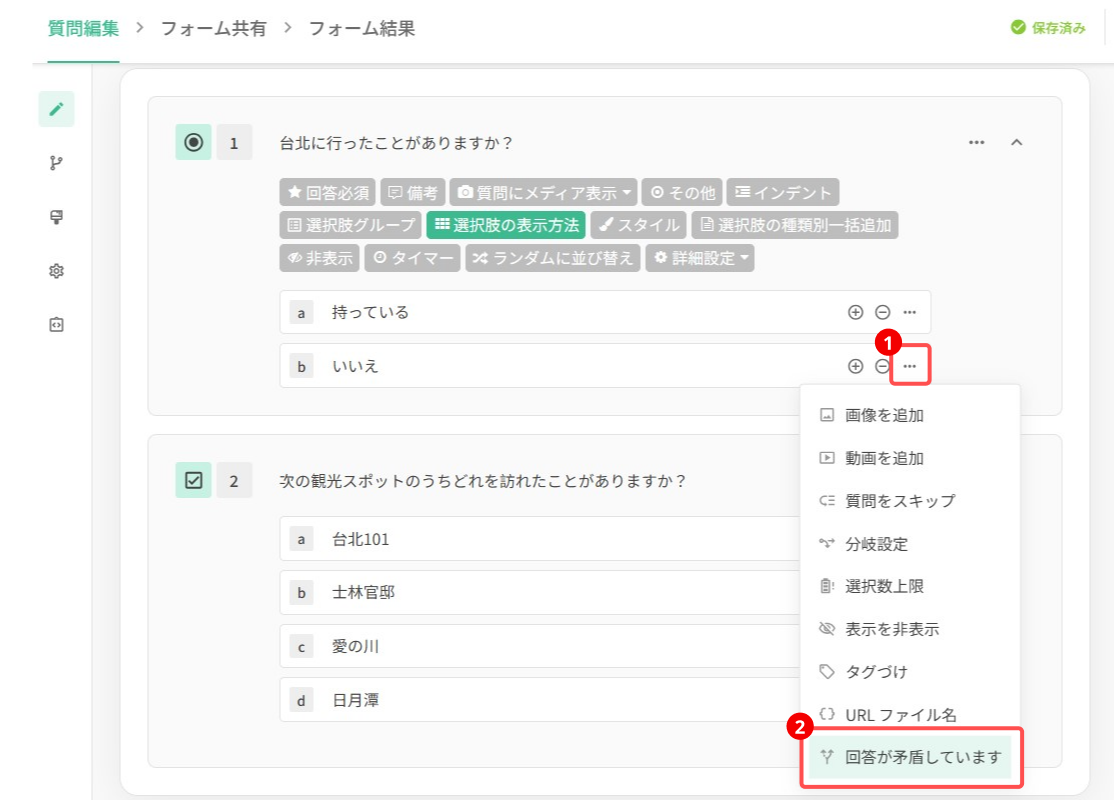Click the 'a' label of '台北101'
1114x800 pixels.
tap(301, 539)
